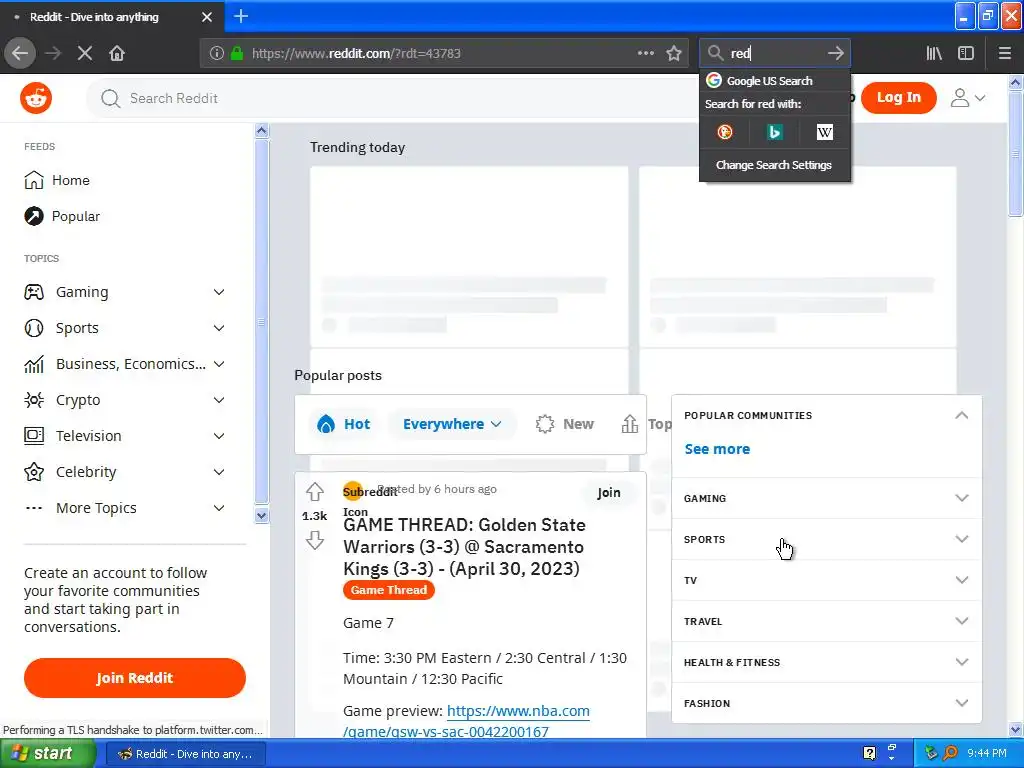Expand the Sports topic chevron
Screen dimensions: 1024x768
pyautogui.click(x=219, y=328)
